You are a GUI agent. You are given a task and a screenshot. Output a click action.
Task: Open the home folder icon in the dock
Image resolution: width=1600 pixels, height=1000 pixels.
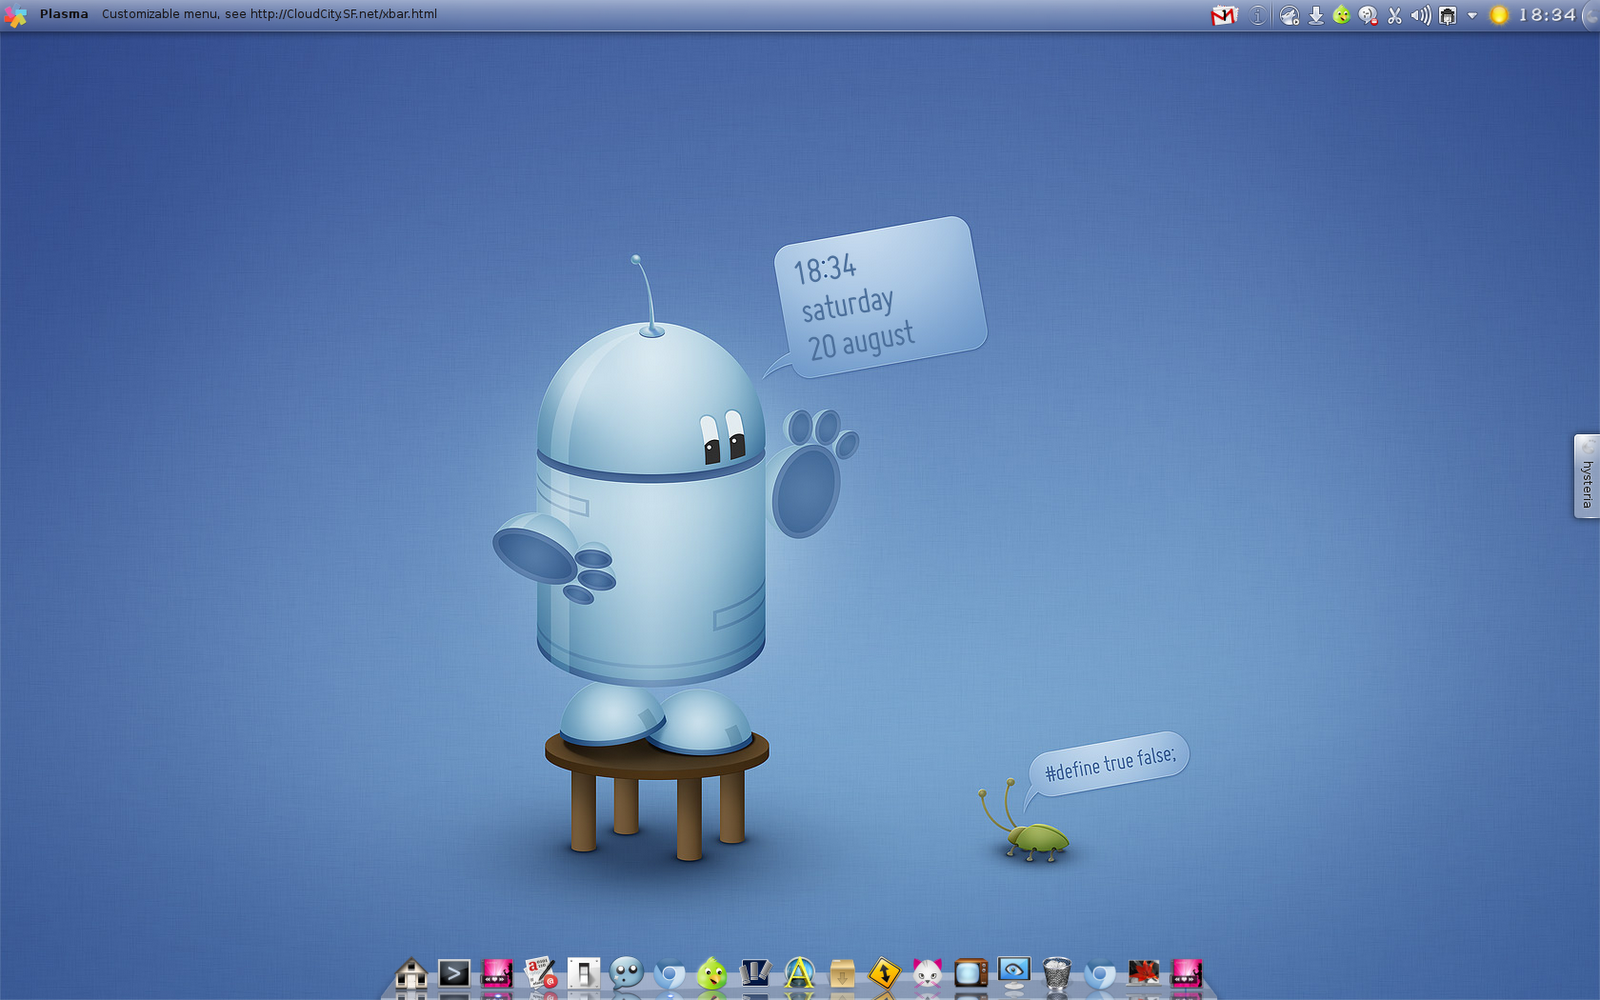tap(411, 972)
